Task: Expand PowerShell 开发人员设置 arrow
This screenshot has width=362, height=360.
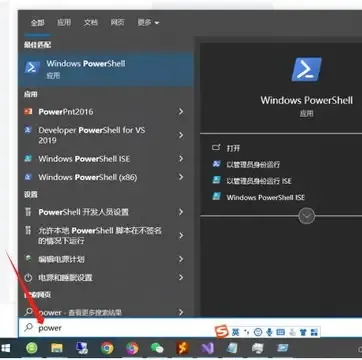Action: 181,212
